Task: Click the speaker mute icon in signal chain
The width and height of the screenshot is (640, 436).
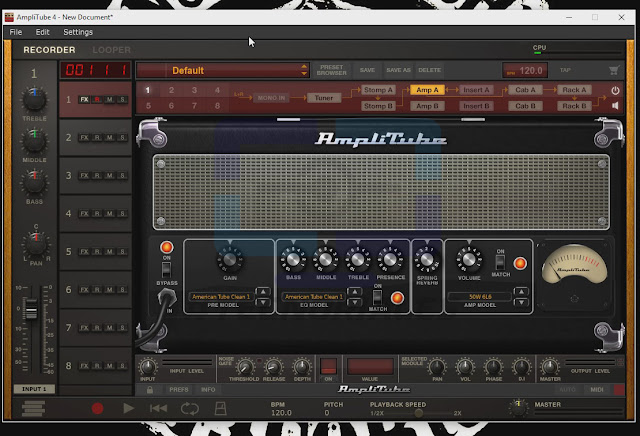Action: [615, 106]
